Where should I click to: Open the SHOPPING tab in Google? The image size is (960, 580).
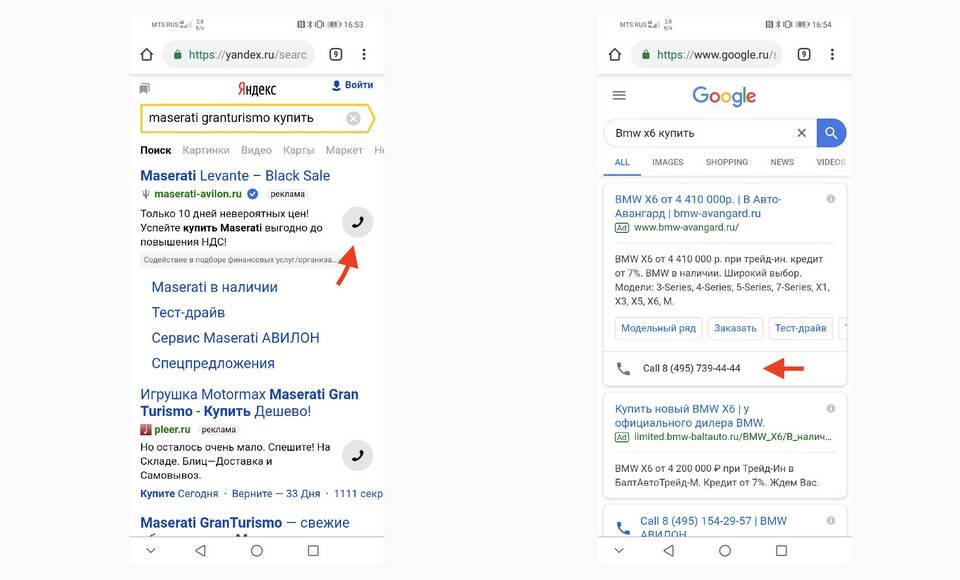[x=727, y=162]
